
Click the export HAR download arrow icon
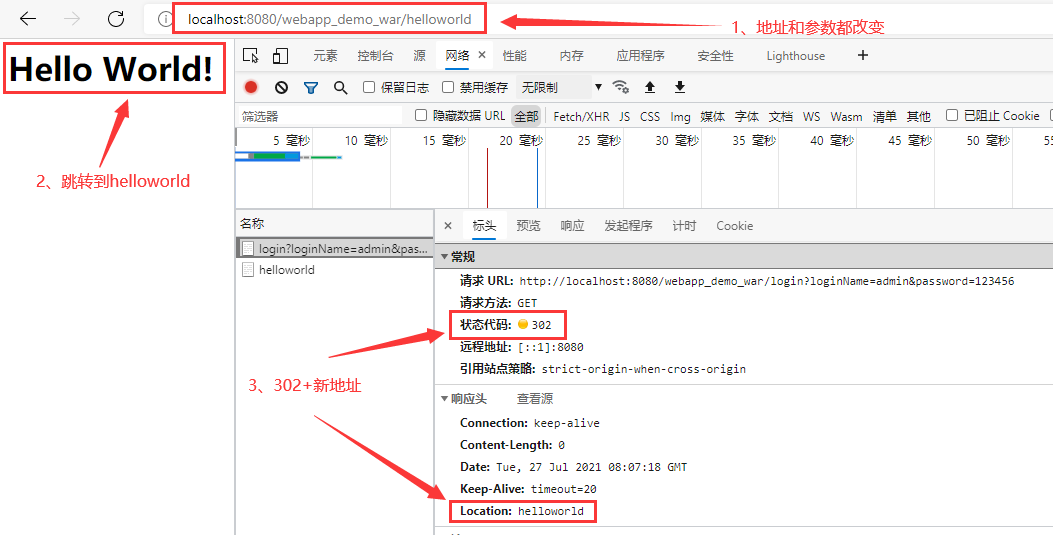680,87
